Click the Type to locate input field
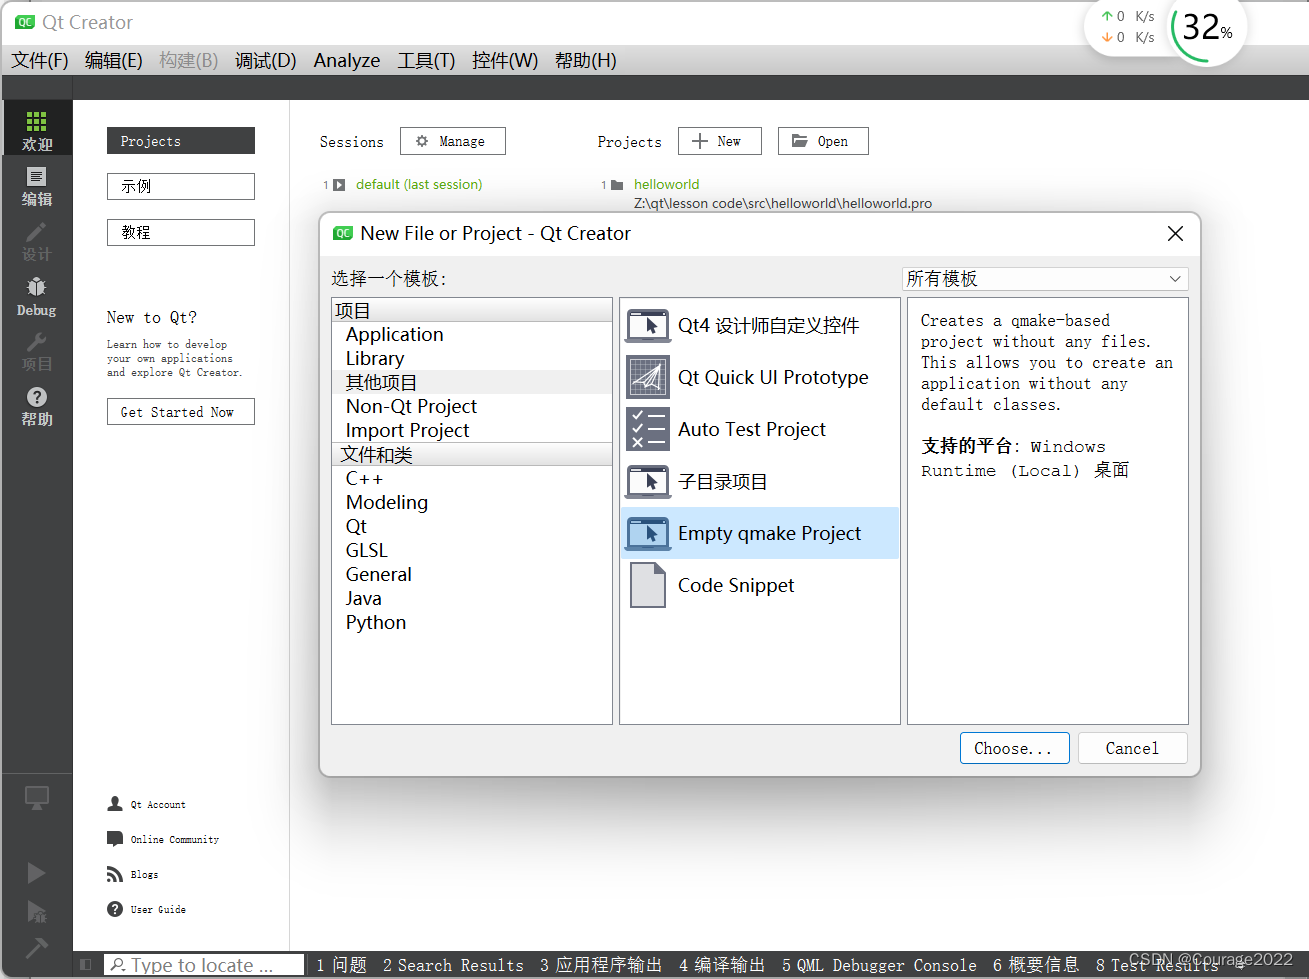The width and height of the screenshot is (1309, 979). click(205, 965)
